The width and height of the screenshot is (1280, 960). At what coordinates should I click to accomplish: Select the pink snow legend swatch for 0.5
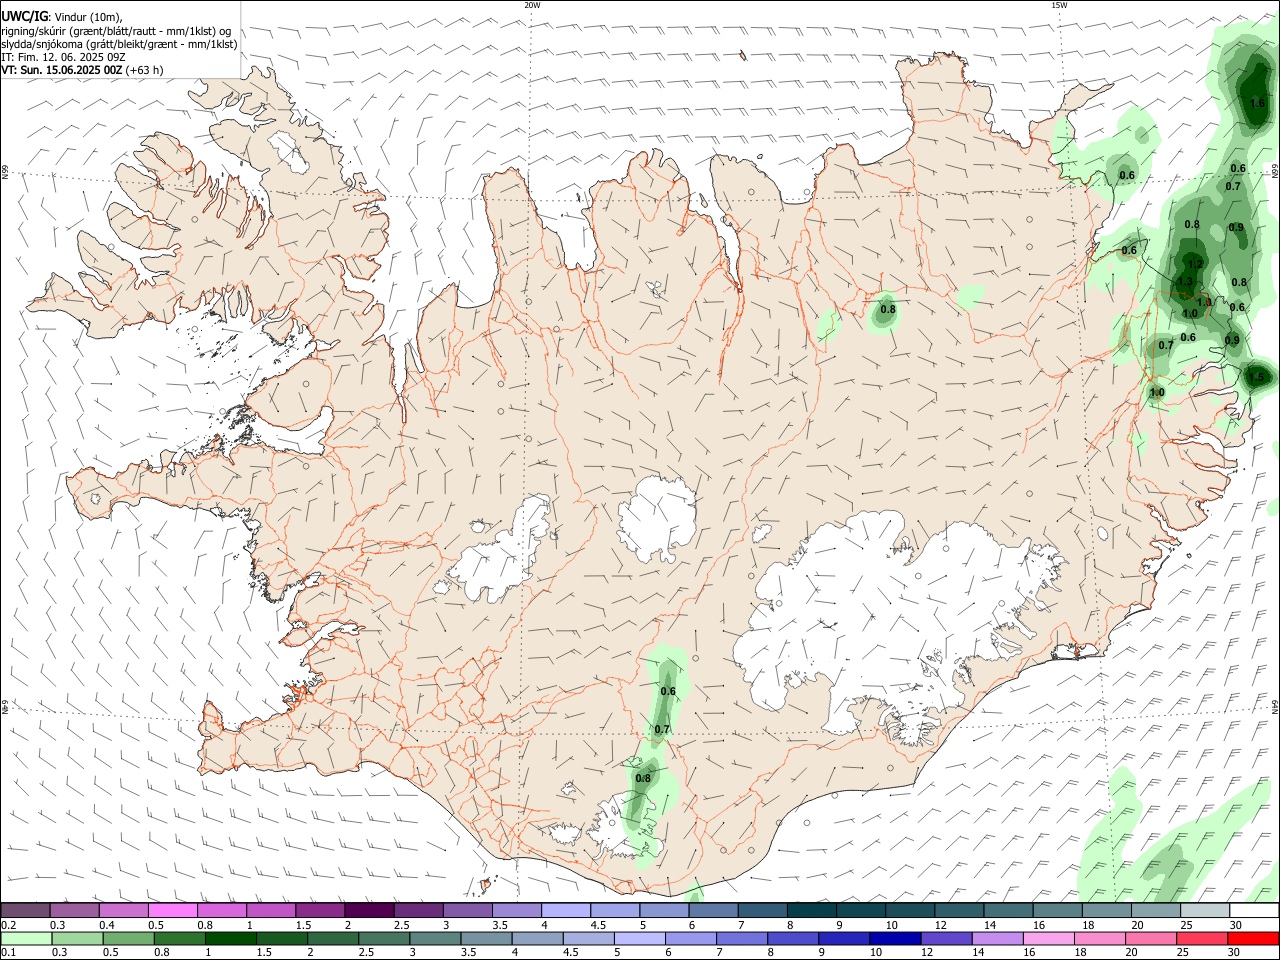(173, 910)
